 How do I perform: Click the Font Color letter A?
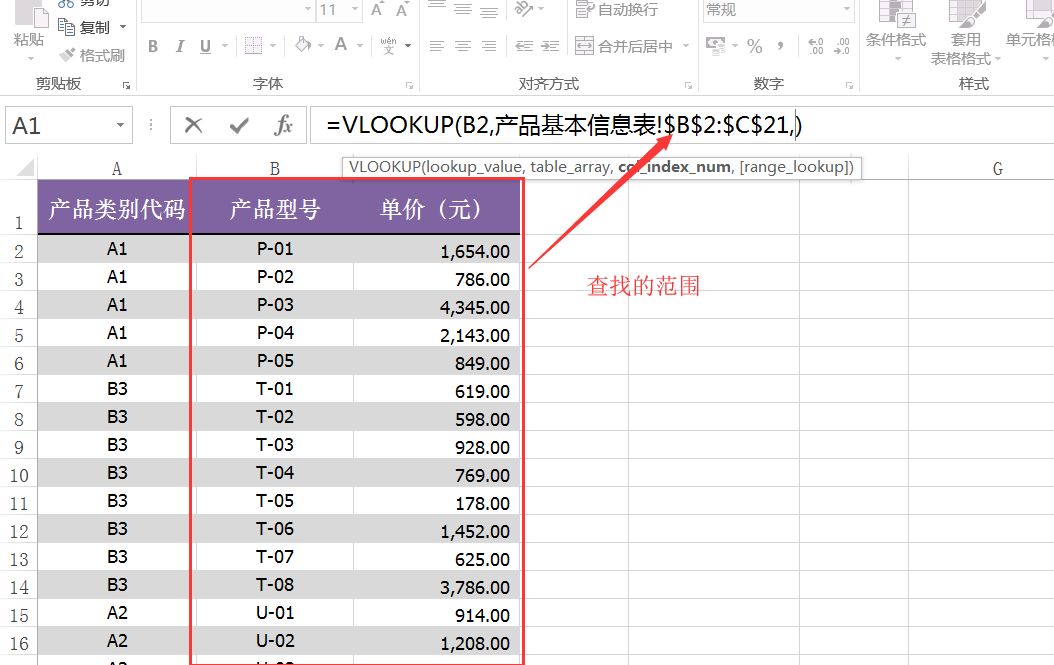click(x=341, y=45)
